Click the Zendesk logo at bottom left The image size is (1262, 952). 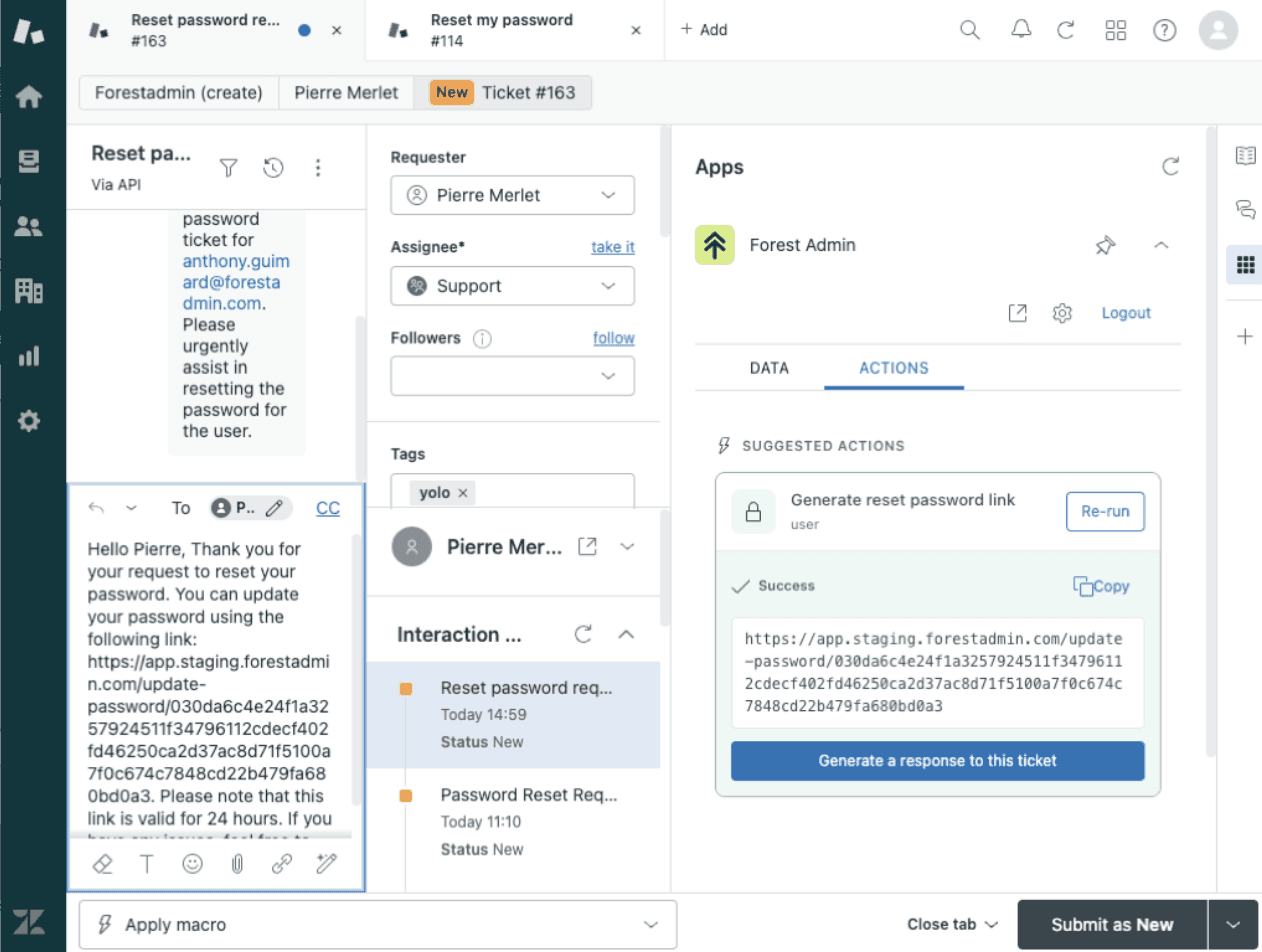pyautogui.click(x=29, y=922)
